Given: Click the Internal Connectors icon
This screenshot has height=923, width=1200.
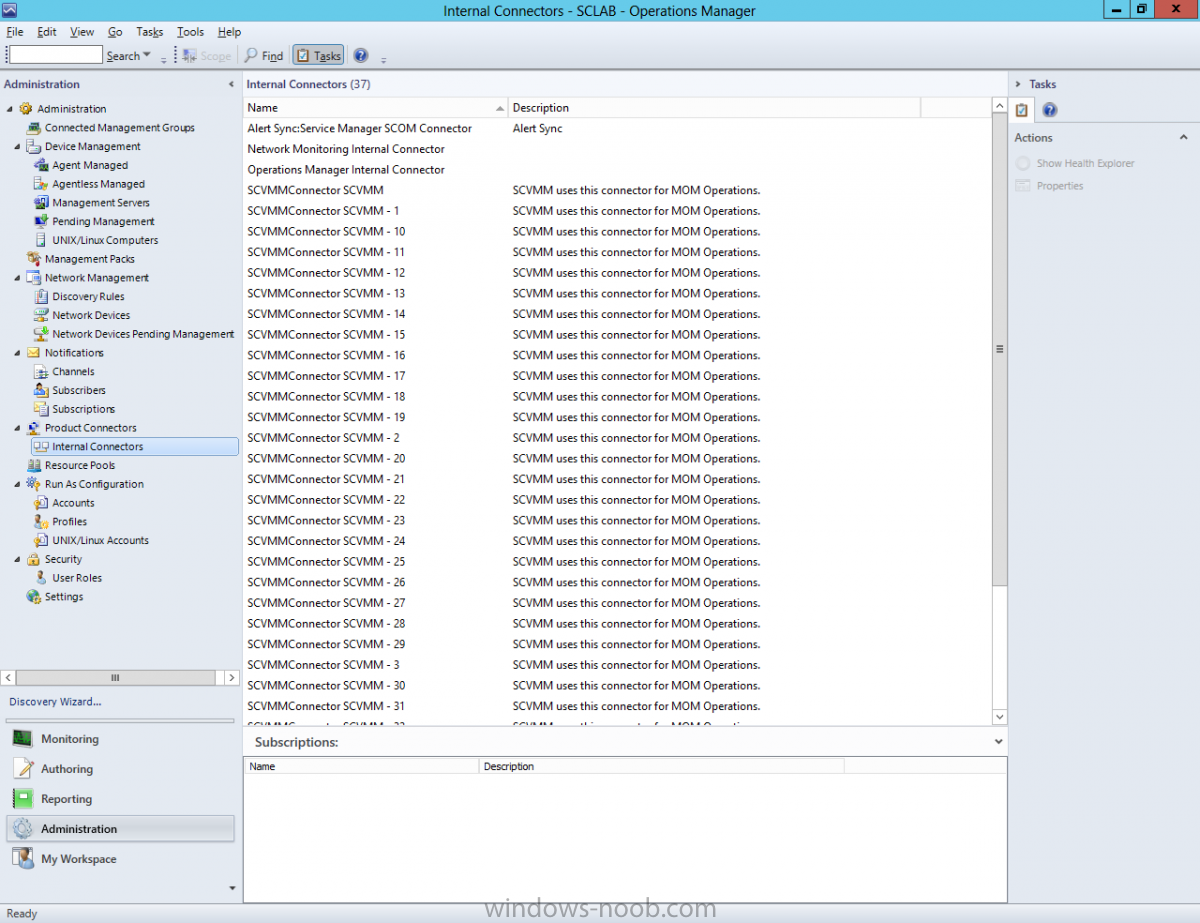Looking at the screenshot, I should coord(41,447).
